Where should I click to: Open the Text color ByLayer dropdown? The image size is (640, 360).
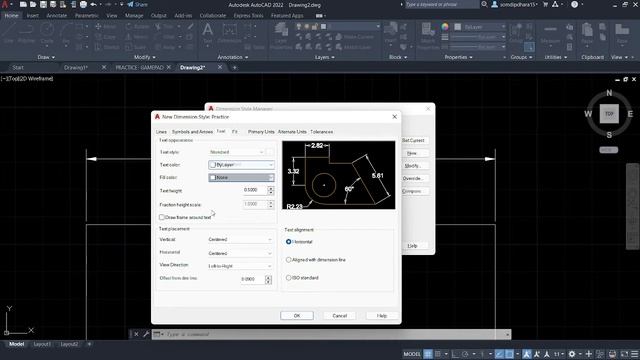point(241,165)
